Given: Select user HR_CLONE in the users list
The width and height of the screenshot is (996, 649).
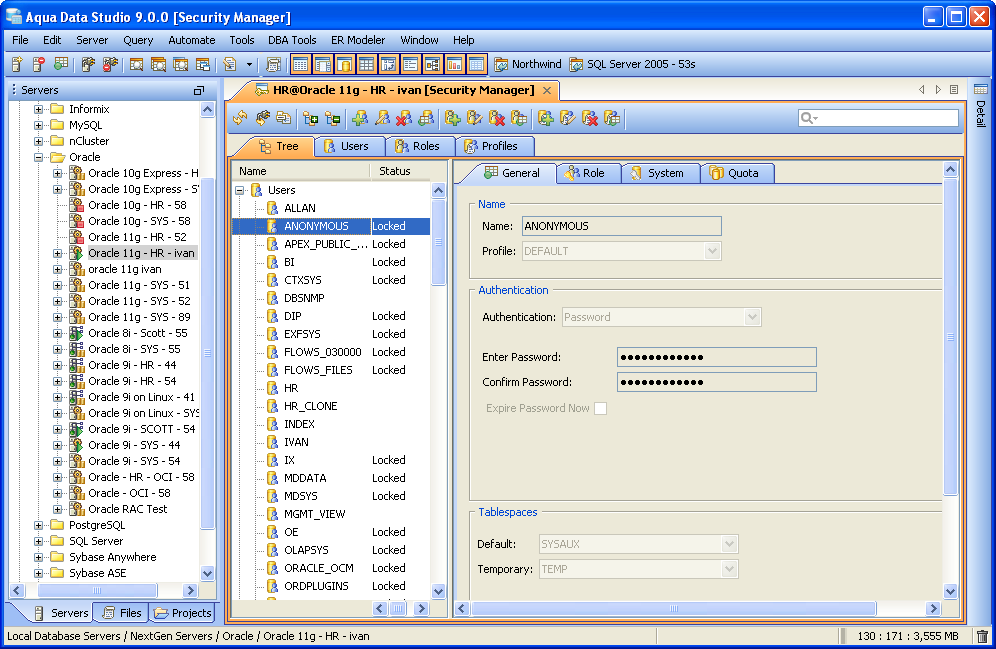Looking at the screenshot, I should tap(310, 406).
